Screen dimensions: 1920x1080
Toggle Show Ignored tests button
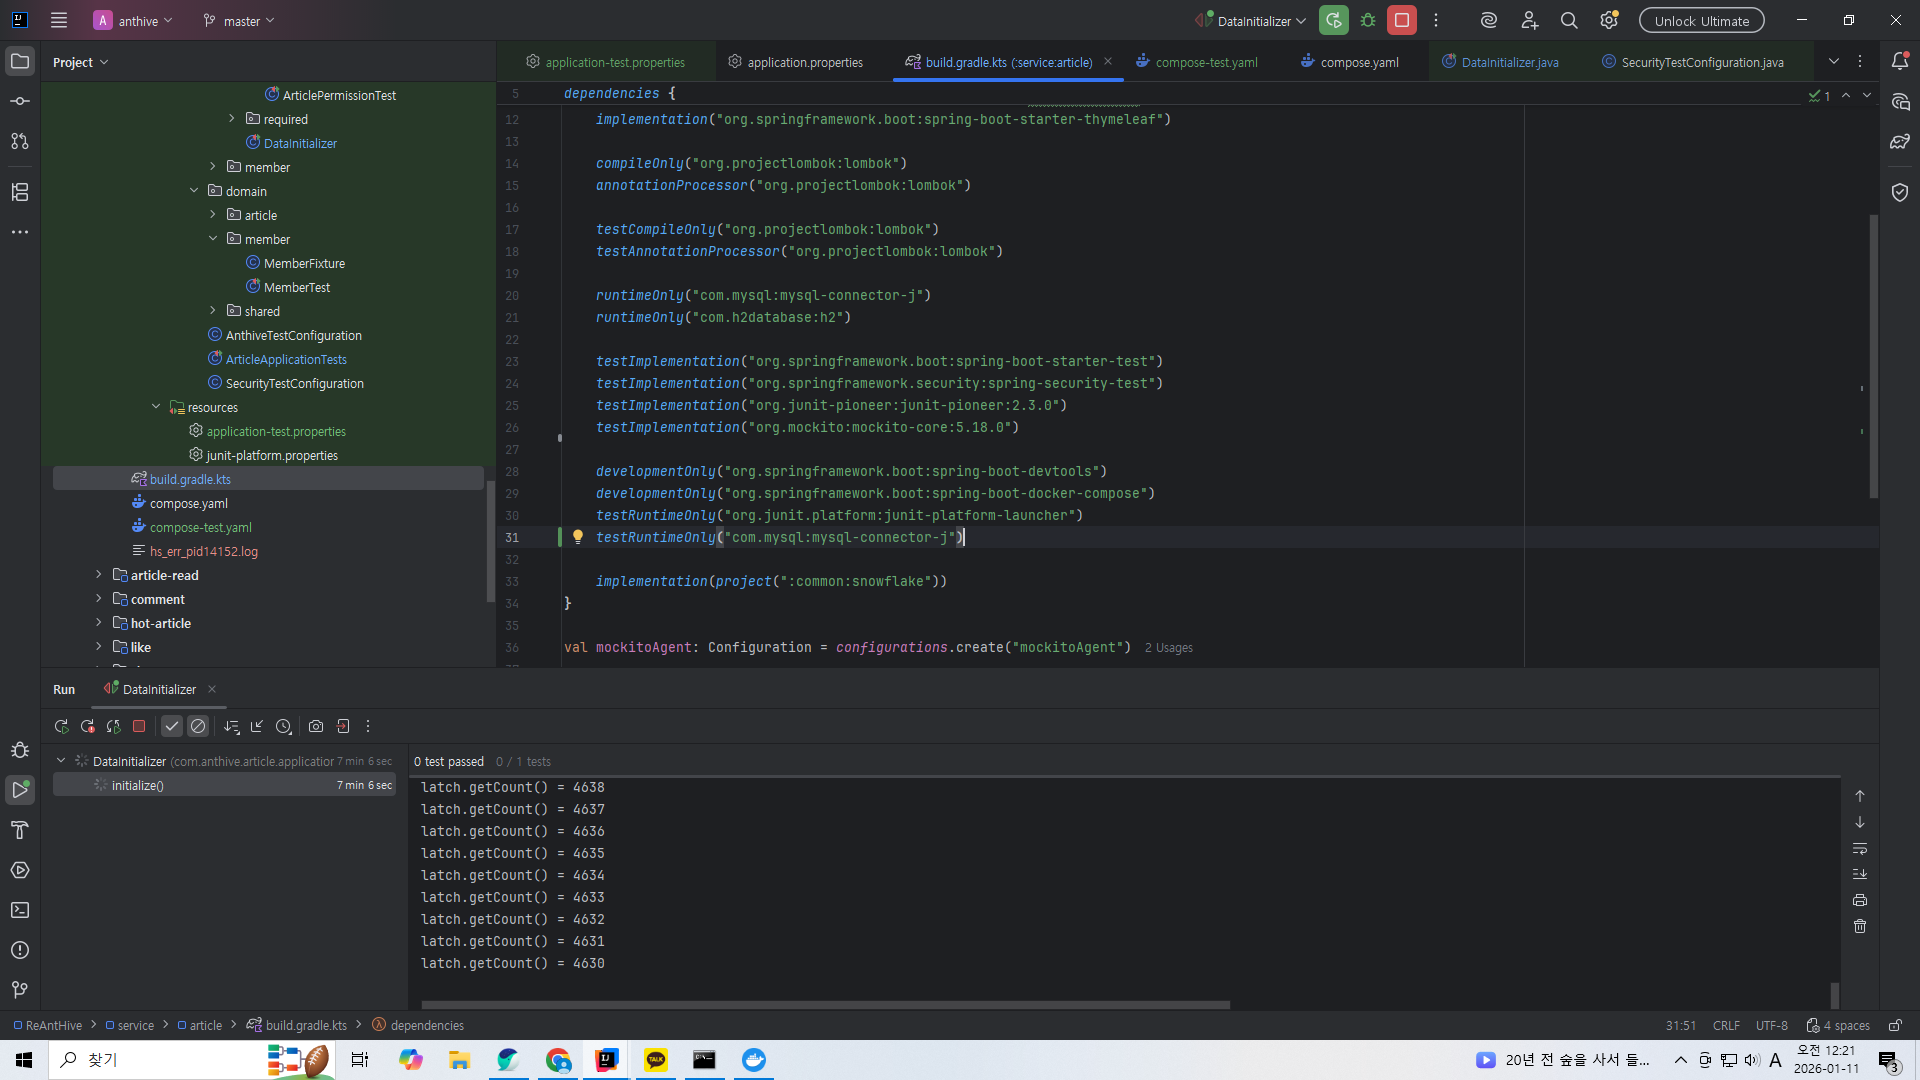tap(198, 727)
